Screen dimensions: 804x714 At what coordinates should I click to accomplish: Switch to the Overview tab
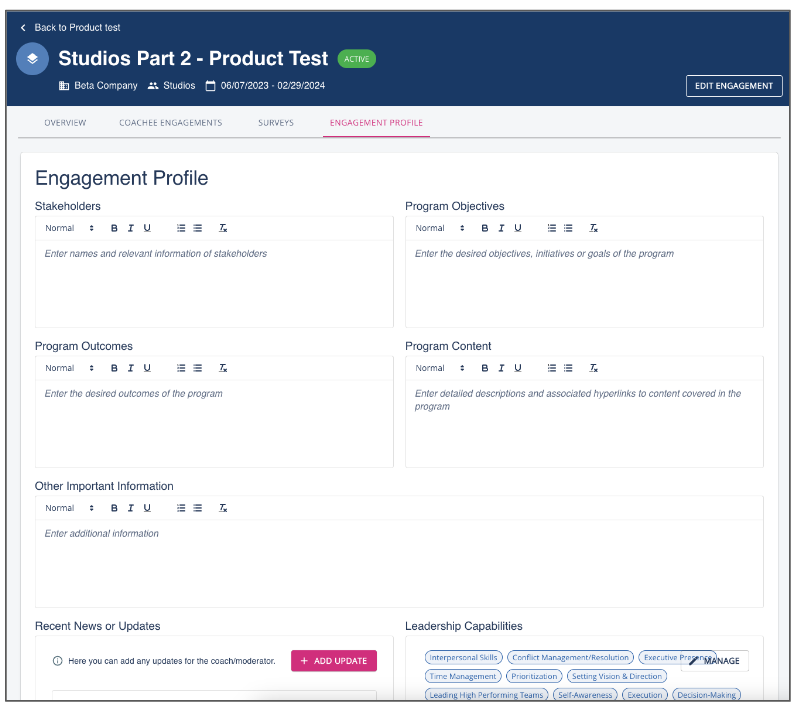(x=65, y=123)
